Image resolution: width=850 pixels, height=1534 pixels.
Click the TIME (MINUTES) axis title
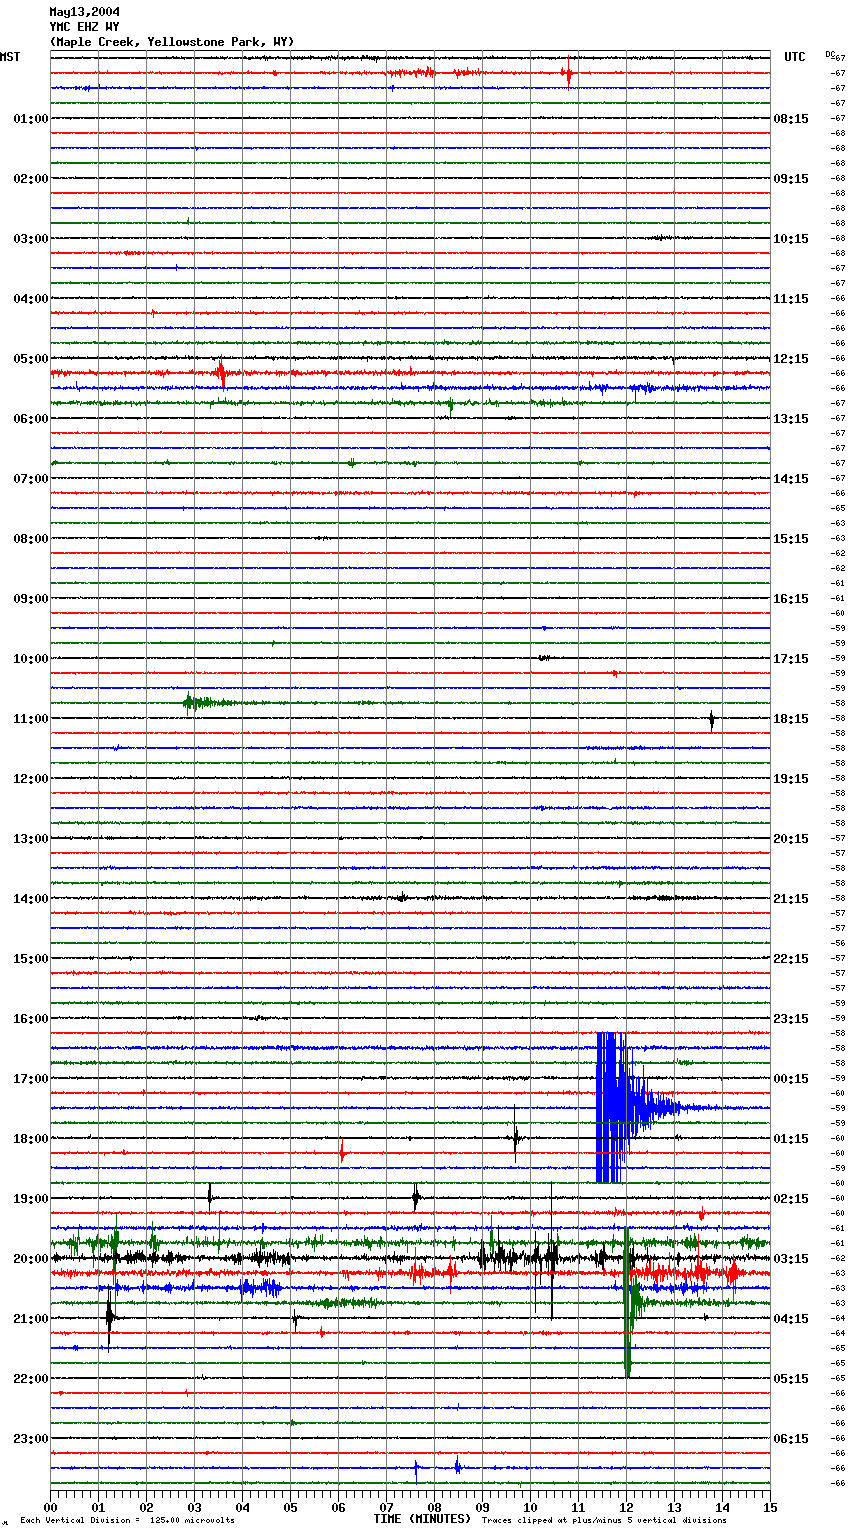coord(422,1519)
